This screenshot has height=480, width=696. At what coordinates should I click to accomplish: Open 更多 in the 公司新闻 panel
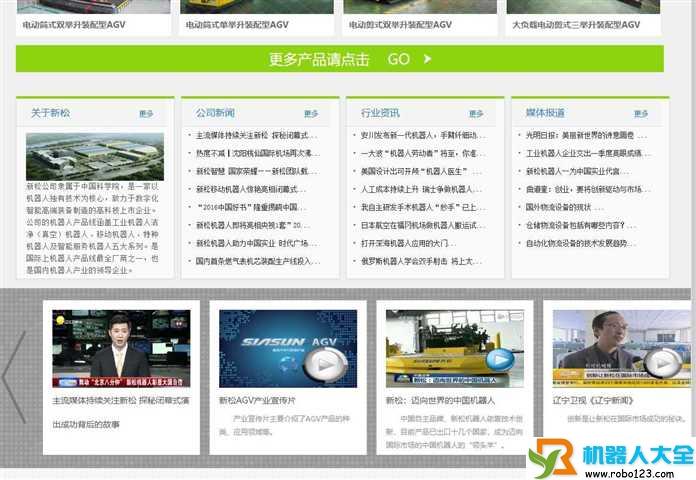pyautogui.click(x=311, y=114)
